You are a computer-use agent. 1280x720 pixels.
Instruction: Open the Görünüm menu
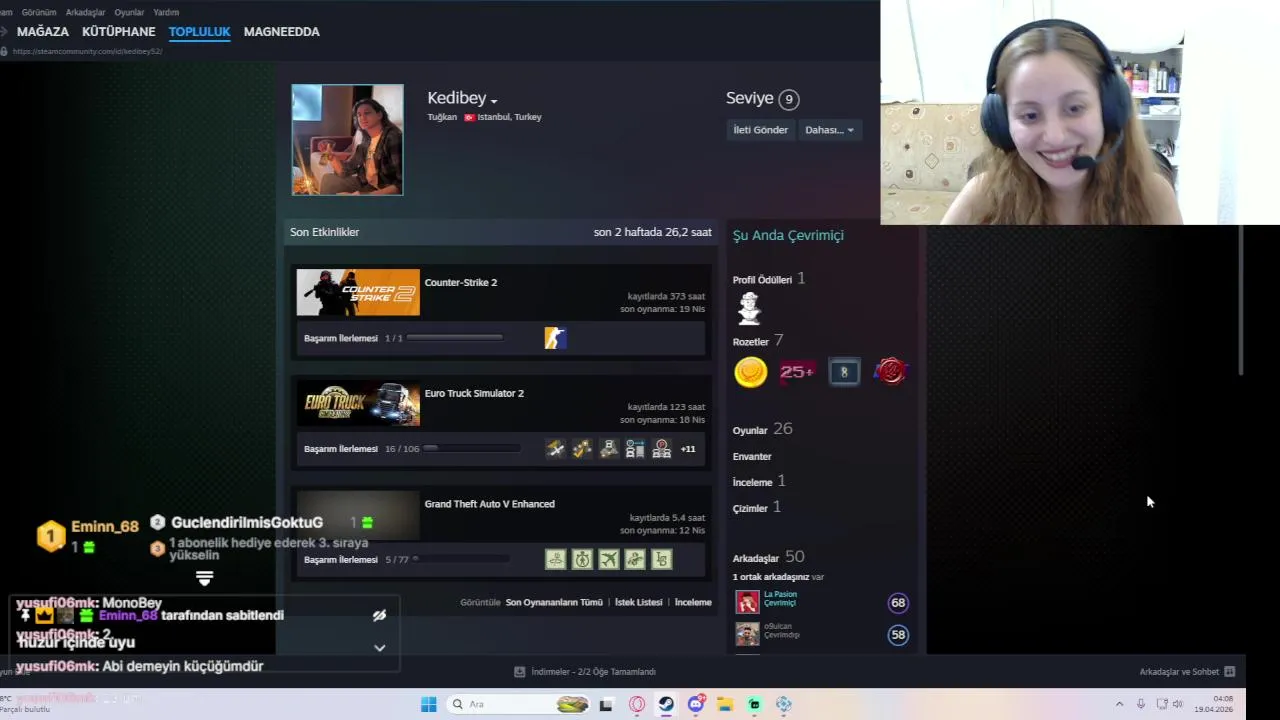[x=39, y=12]
